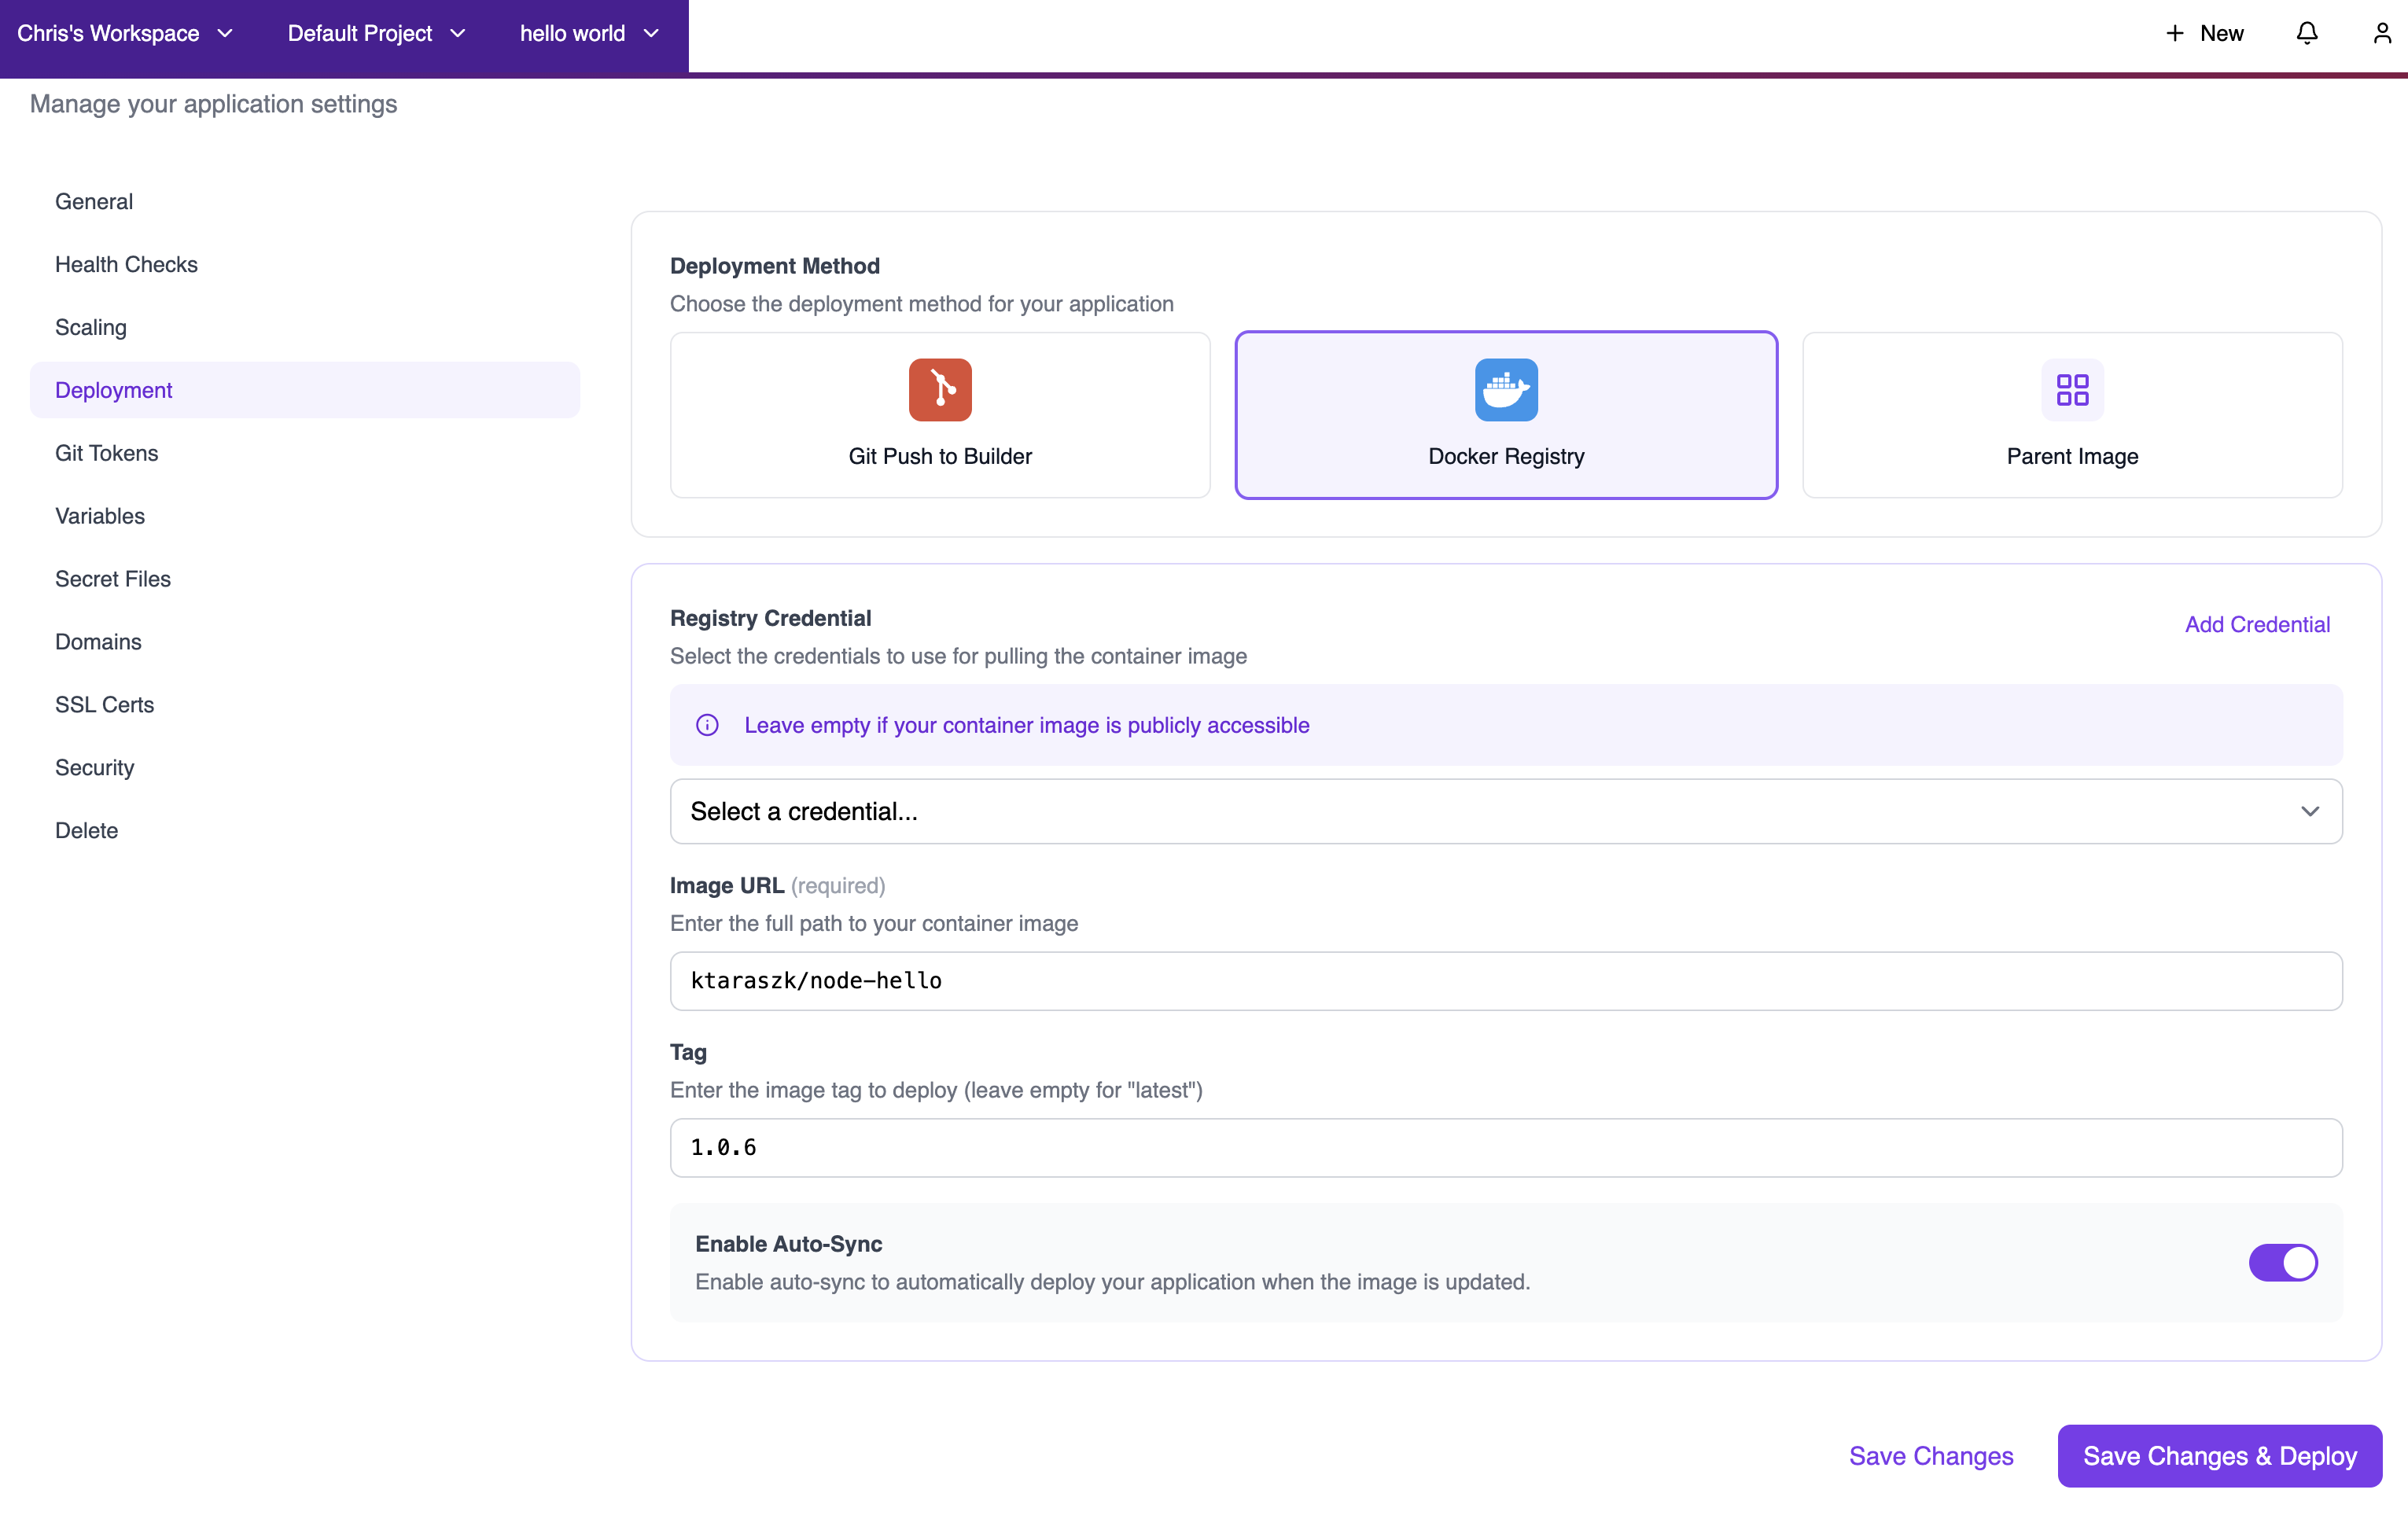Click the notifications bell icon

[2306, 32]
